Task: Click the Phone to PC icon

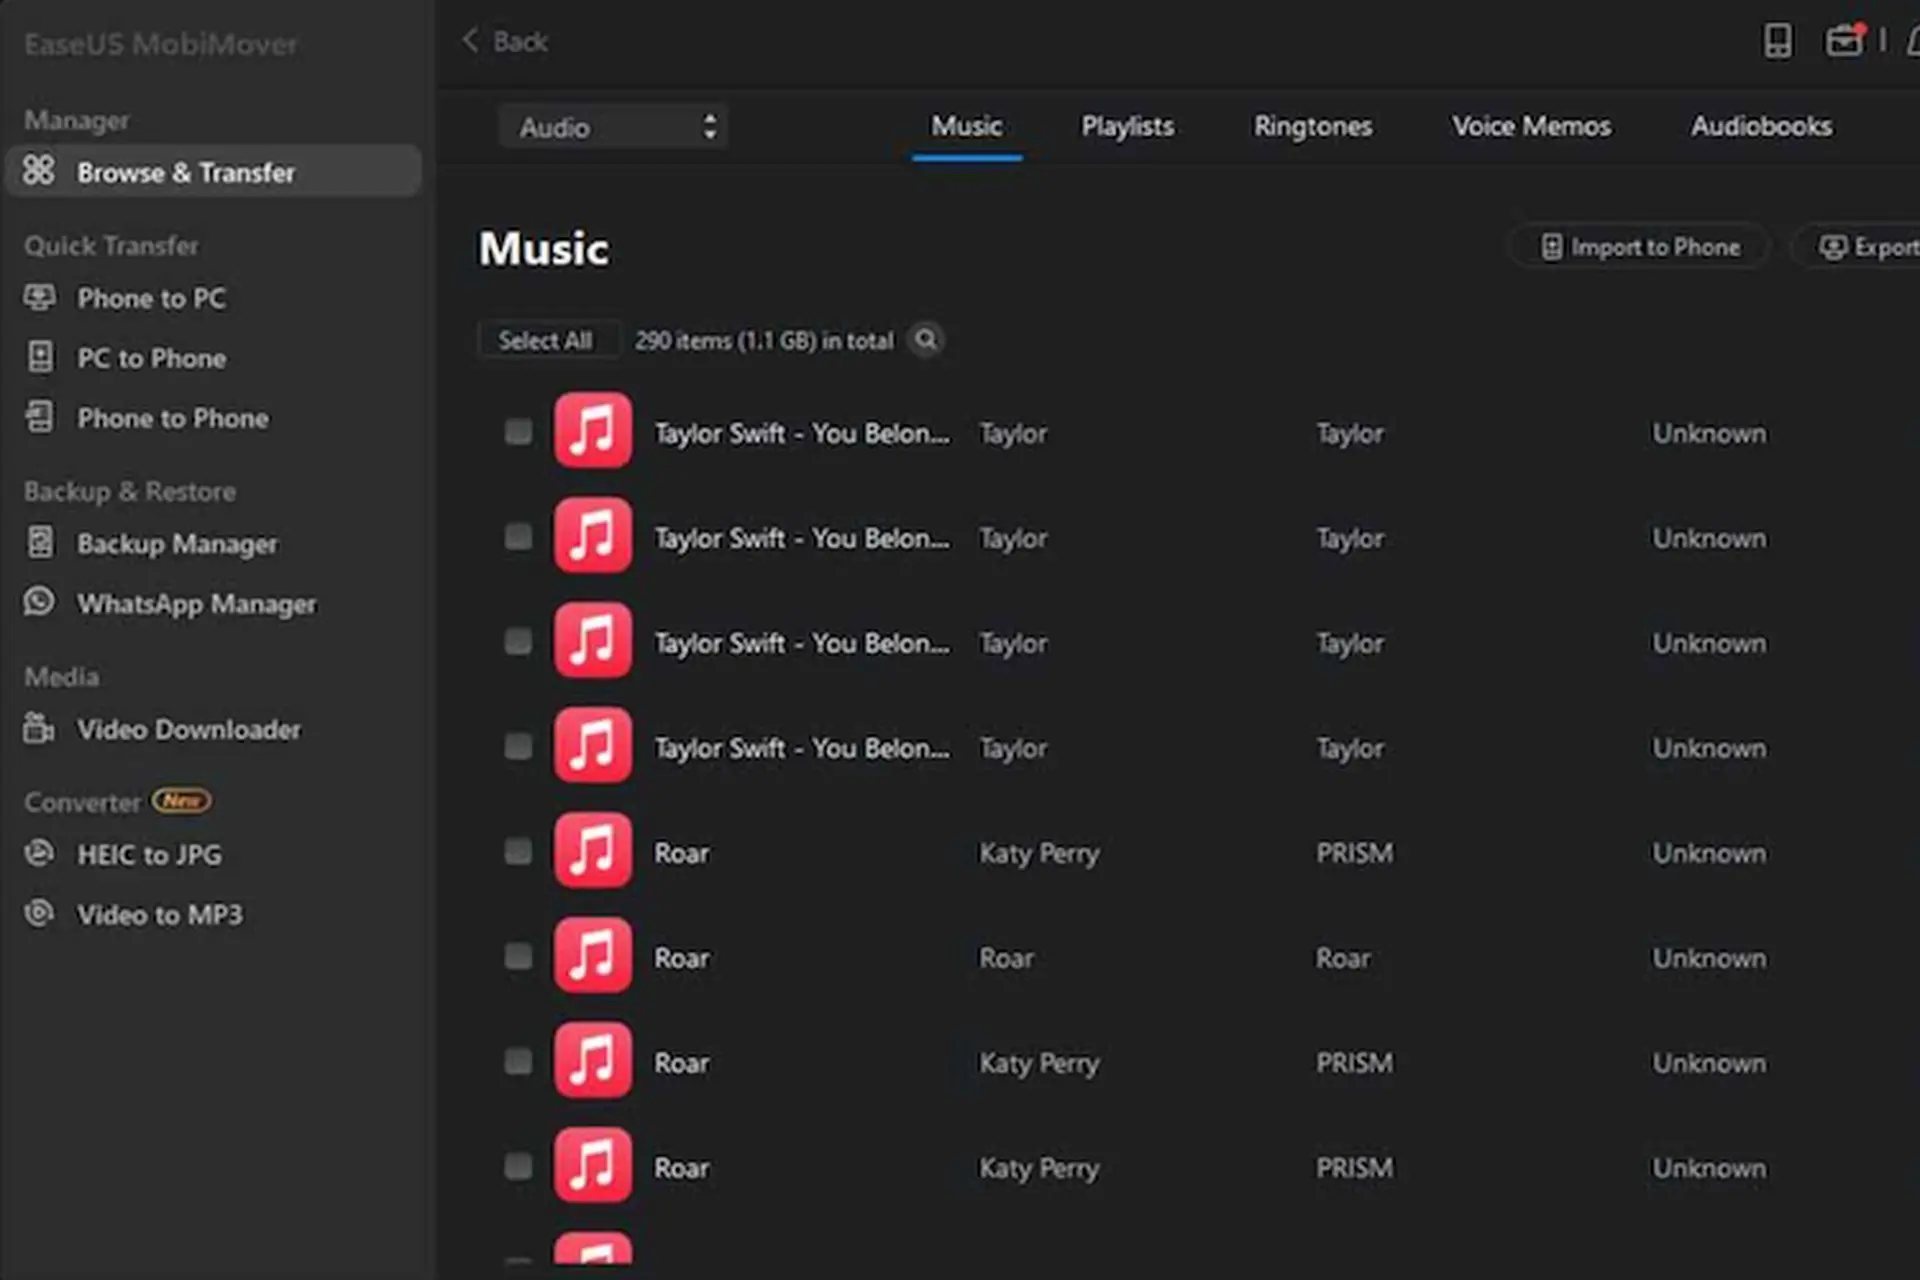Action: (x=40, y=297)
